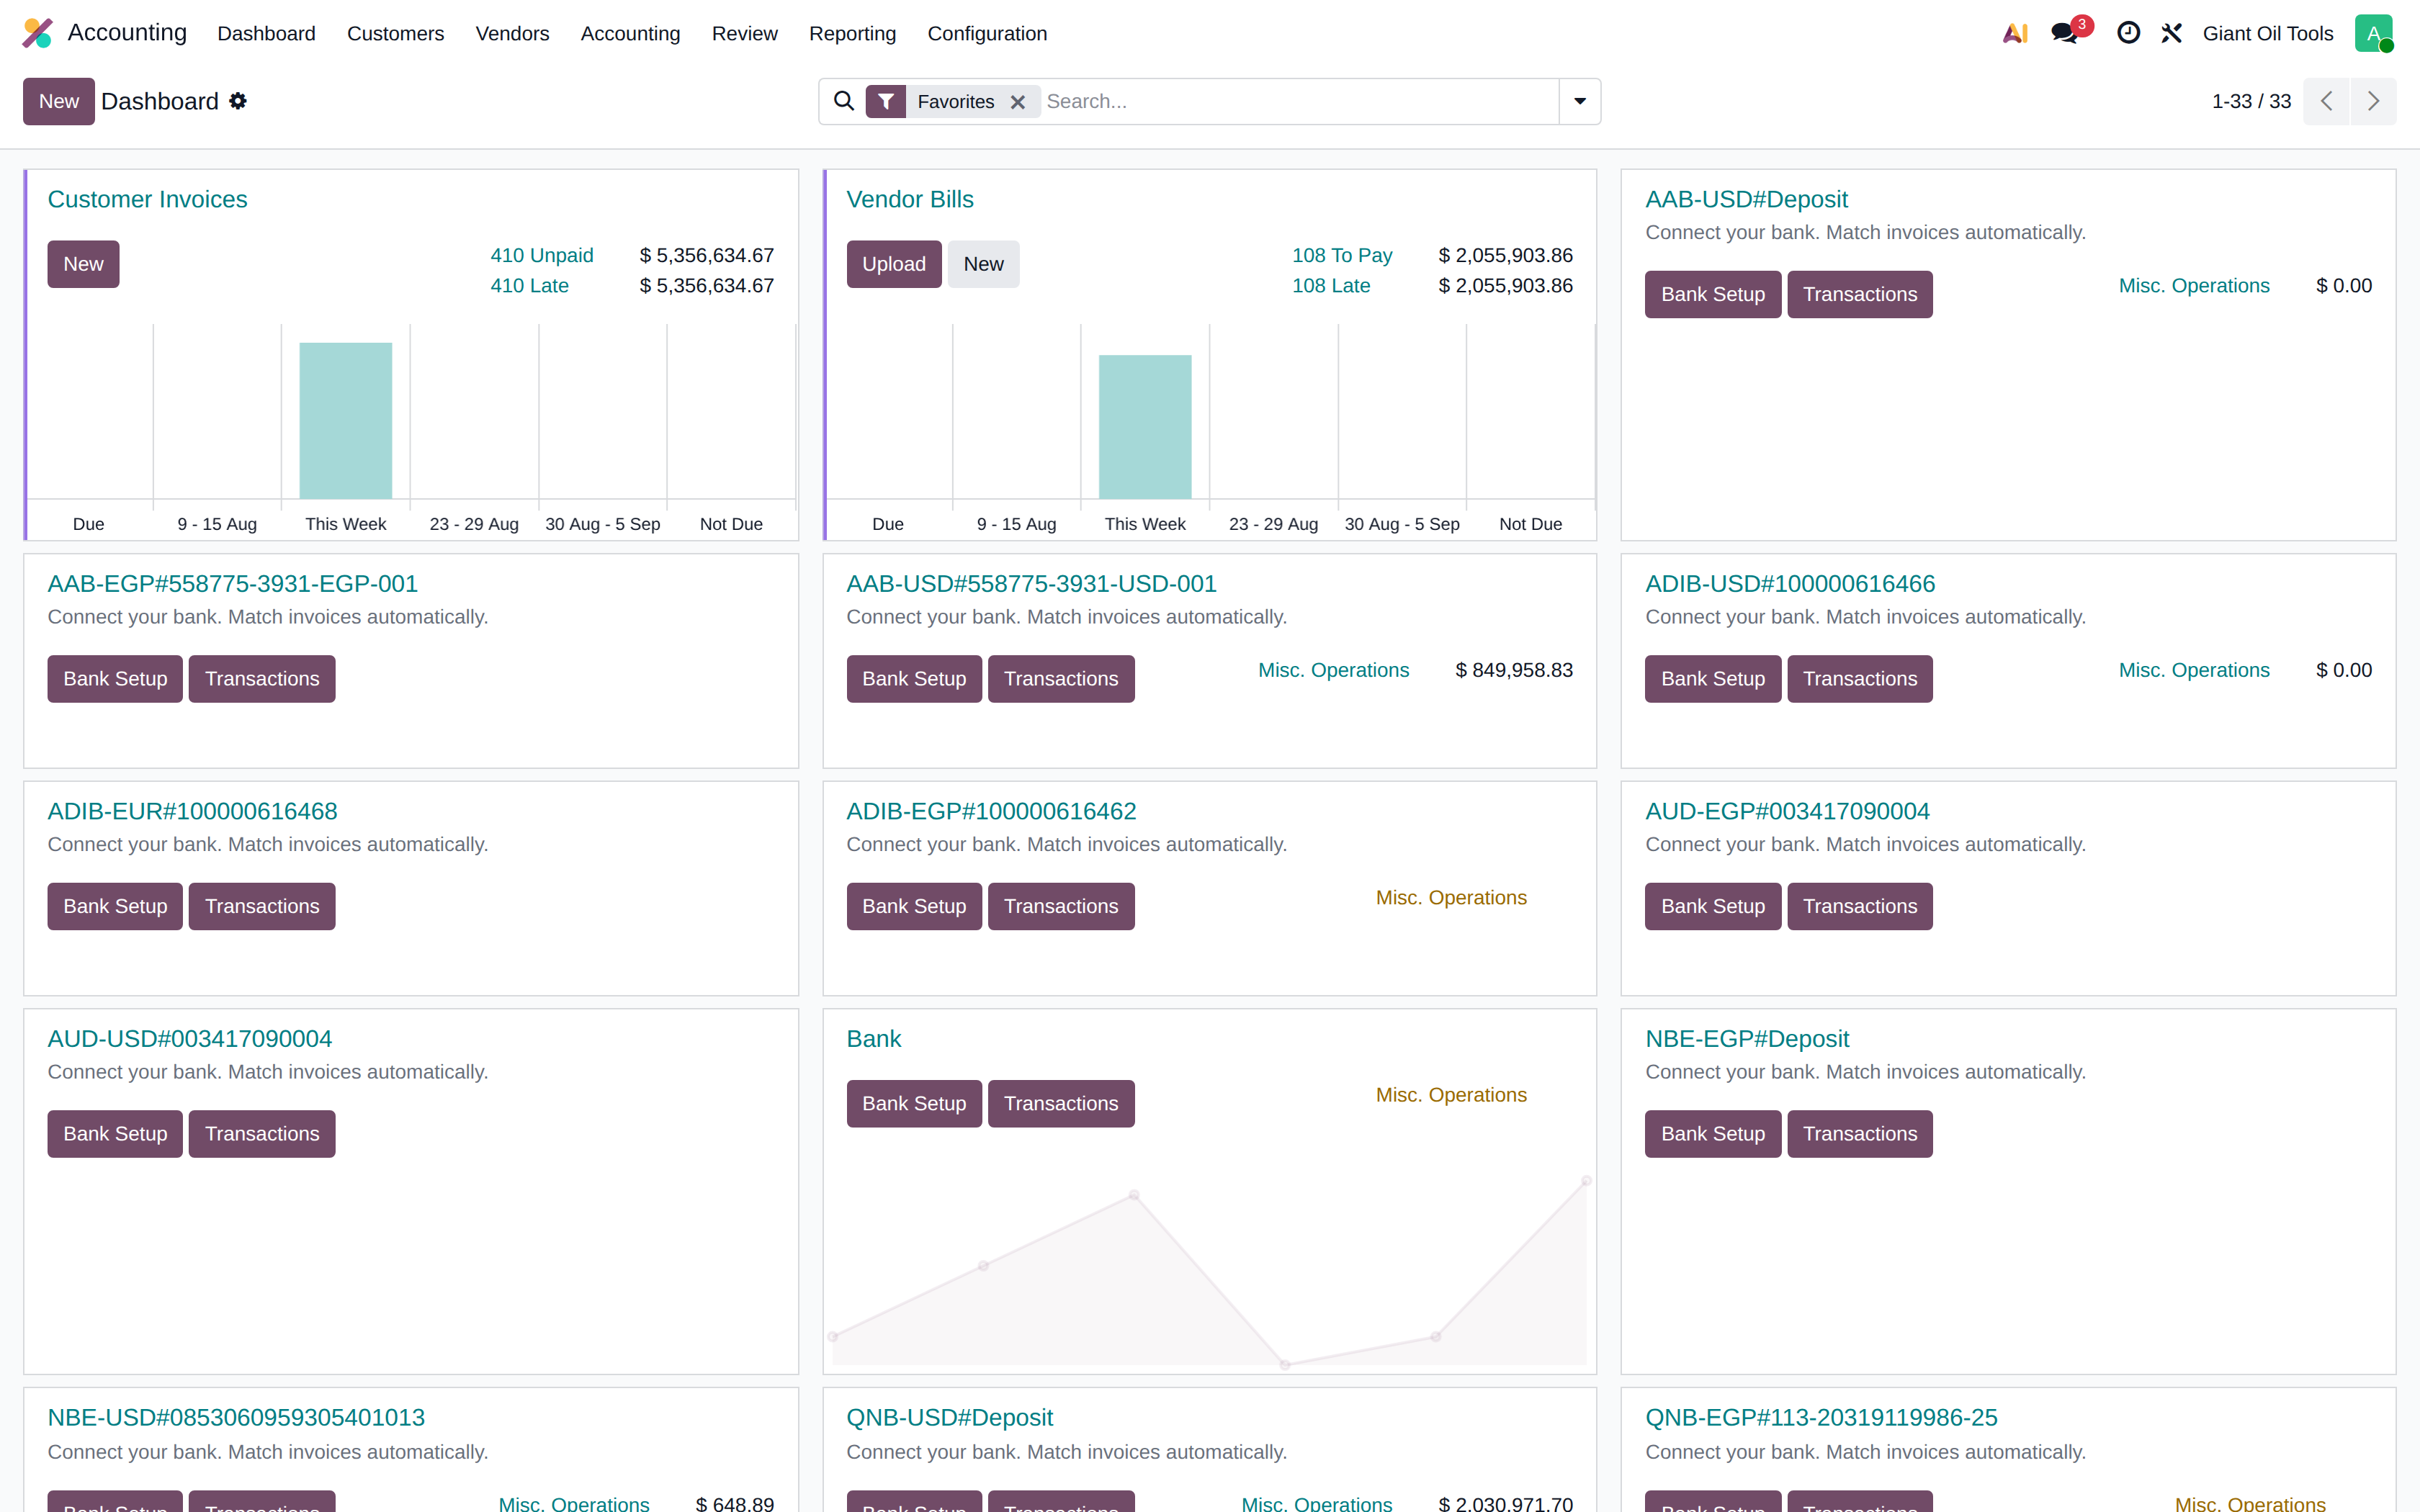The image size is (2420, 1512).
Task: Open the QNB-EGP#113-20319119986-25 journal title
Action: [x=1821, y=1418]
